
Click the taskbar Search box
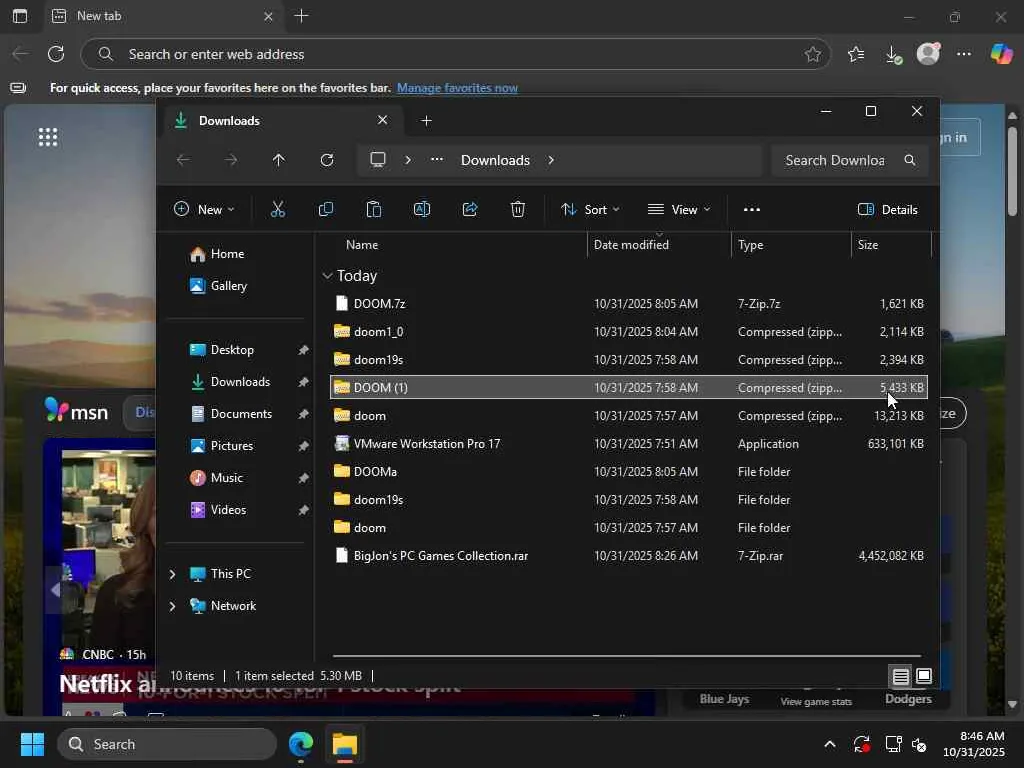point(167,744)
